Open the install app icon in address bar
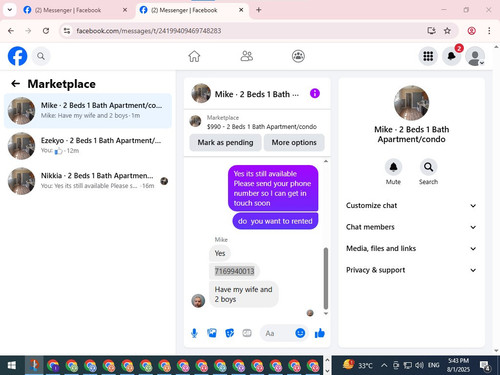 pyautogui.click(x=431, y=31)
